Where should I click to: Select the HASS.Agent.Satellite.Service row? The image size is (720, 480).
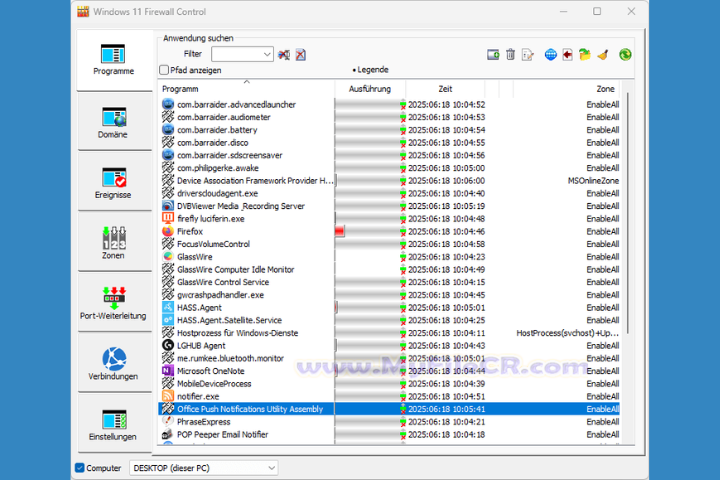389,320
